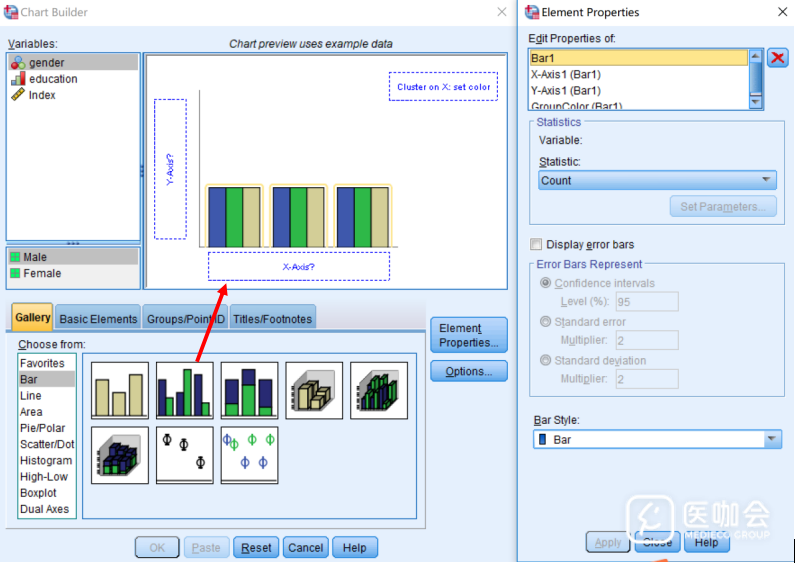Select the stacked 3-D bar icon
Viewport: 795px width, 563px height.
[x=119, y=455]
